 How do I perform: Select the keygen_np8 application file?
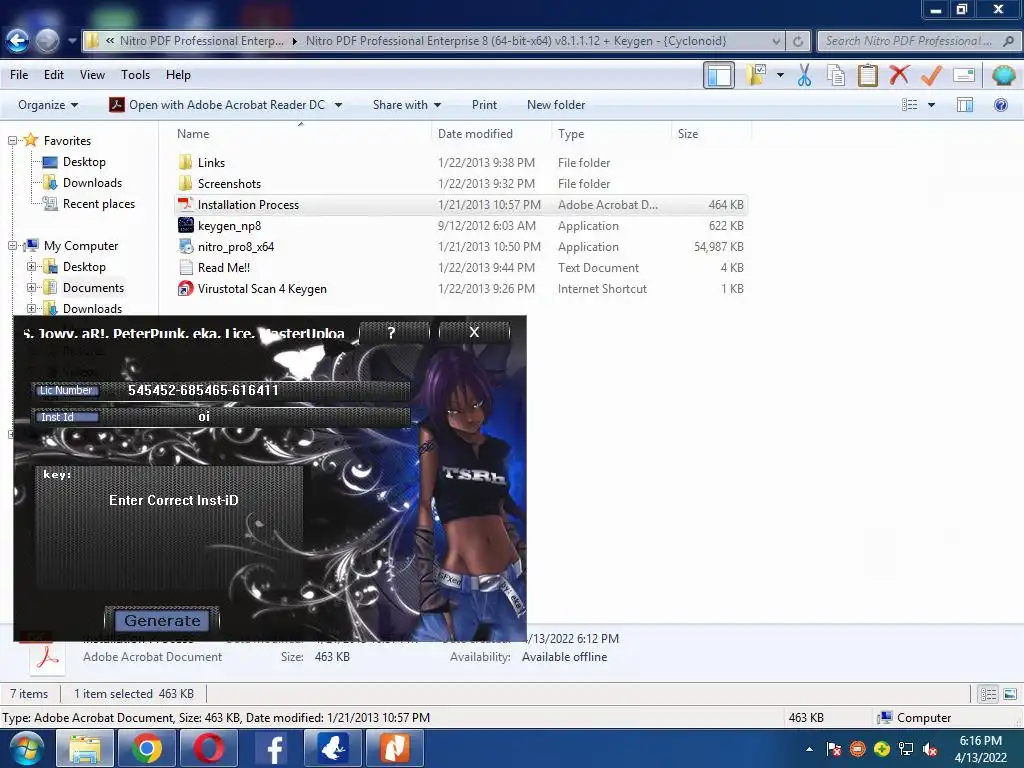pos(229,226)
